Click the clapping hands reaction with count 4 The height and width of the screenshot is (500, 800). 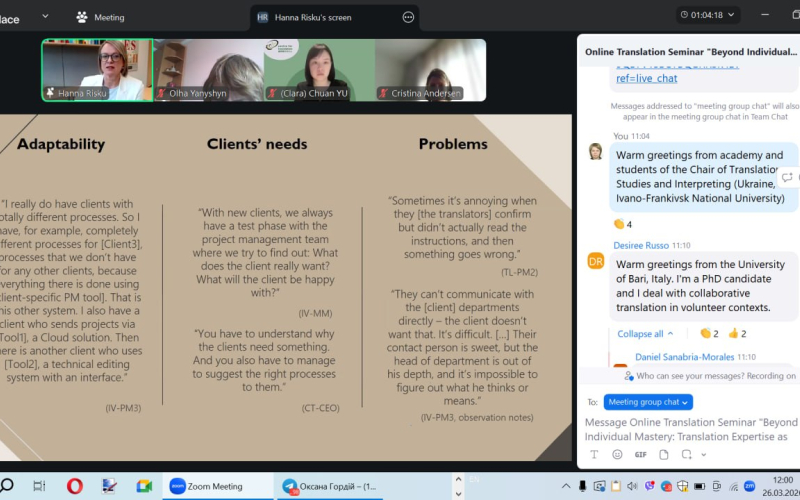click(x=624, y=224)
